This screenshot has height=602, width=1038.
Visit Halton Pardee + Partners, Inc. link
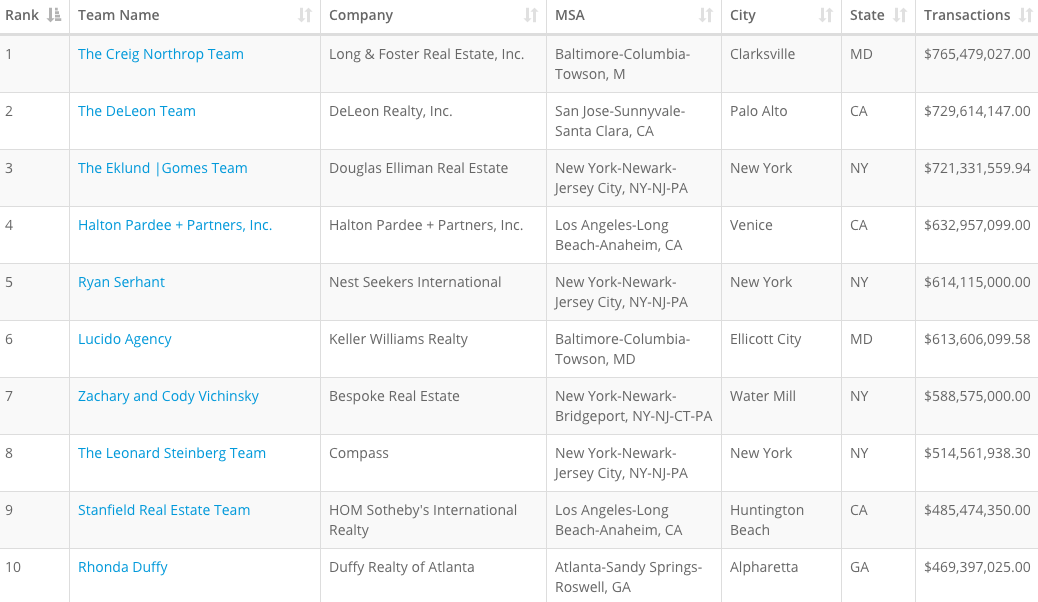pyautogui.click(x=175, y=225)
